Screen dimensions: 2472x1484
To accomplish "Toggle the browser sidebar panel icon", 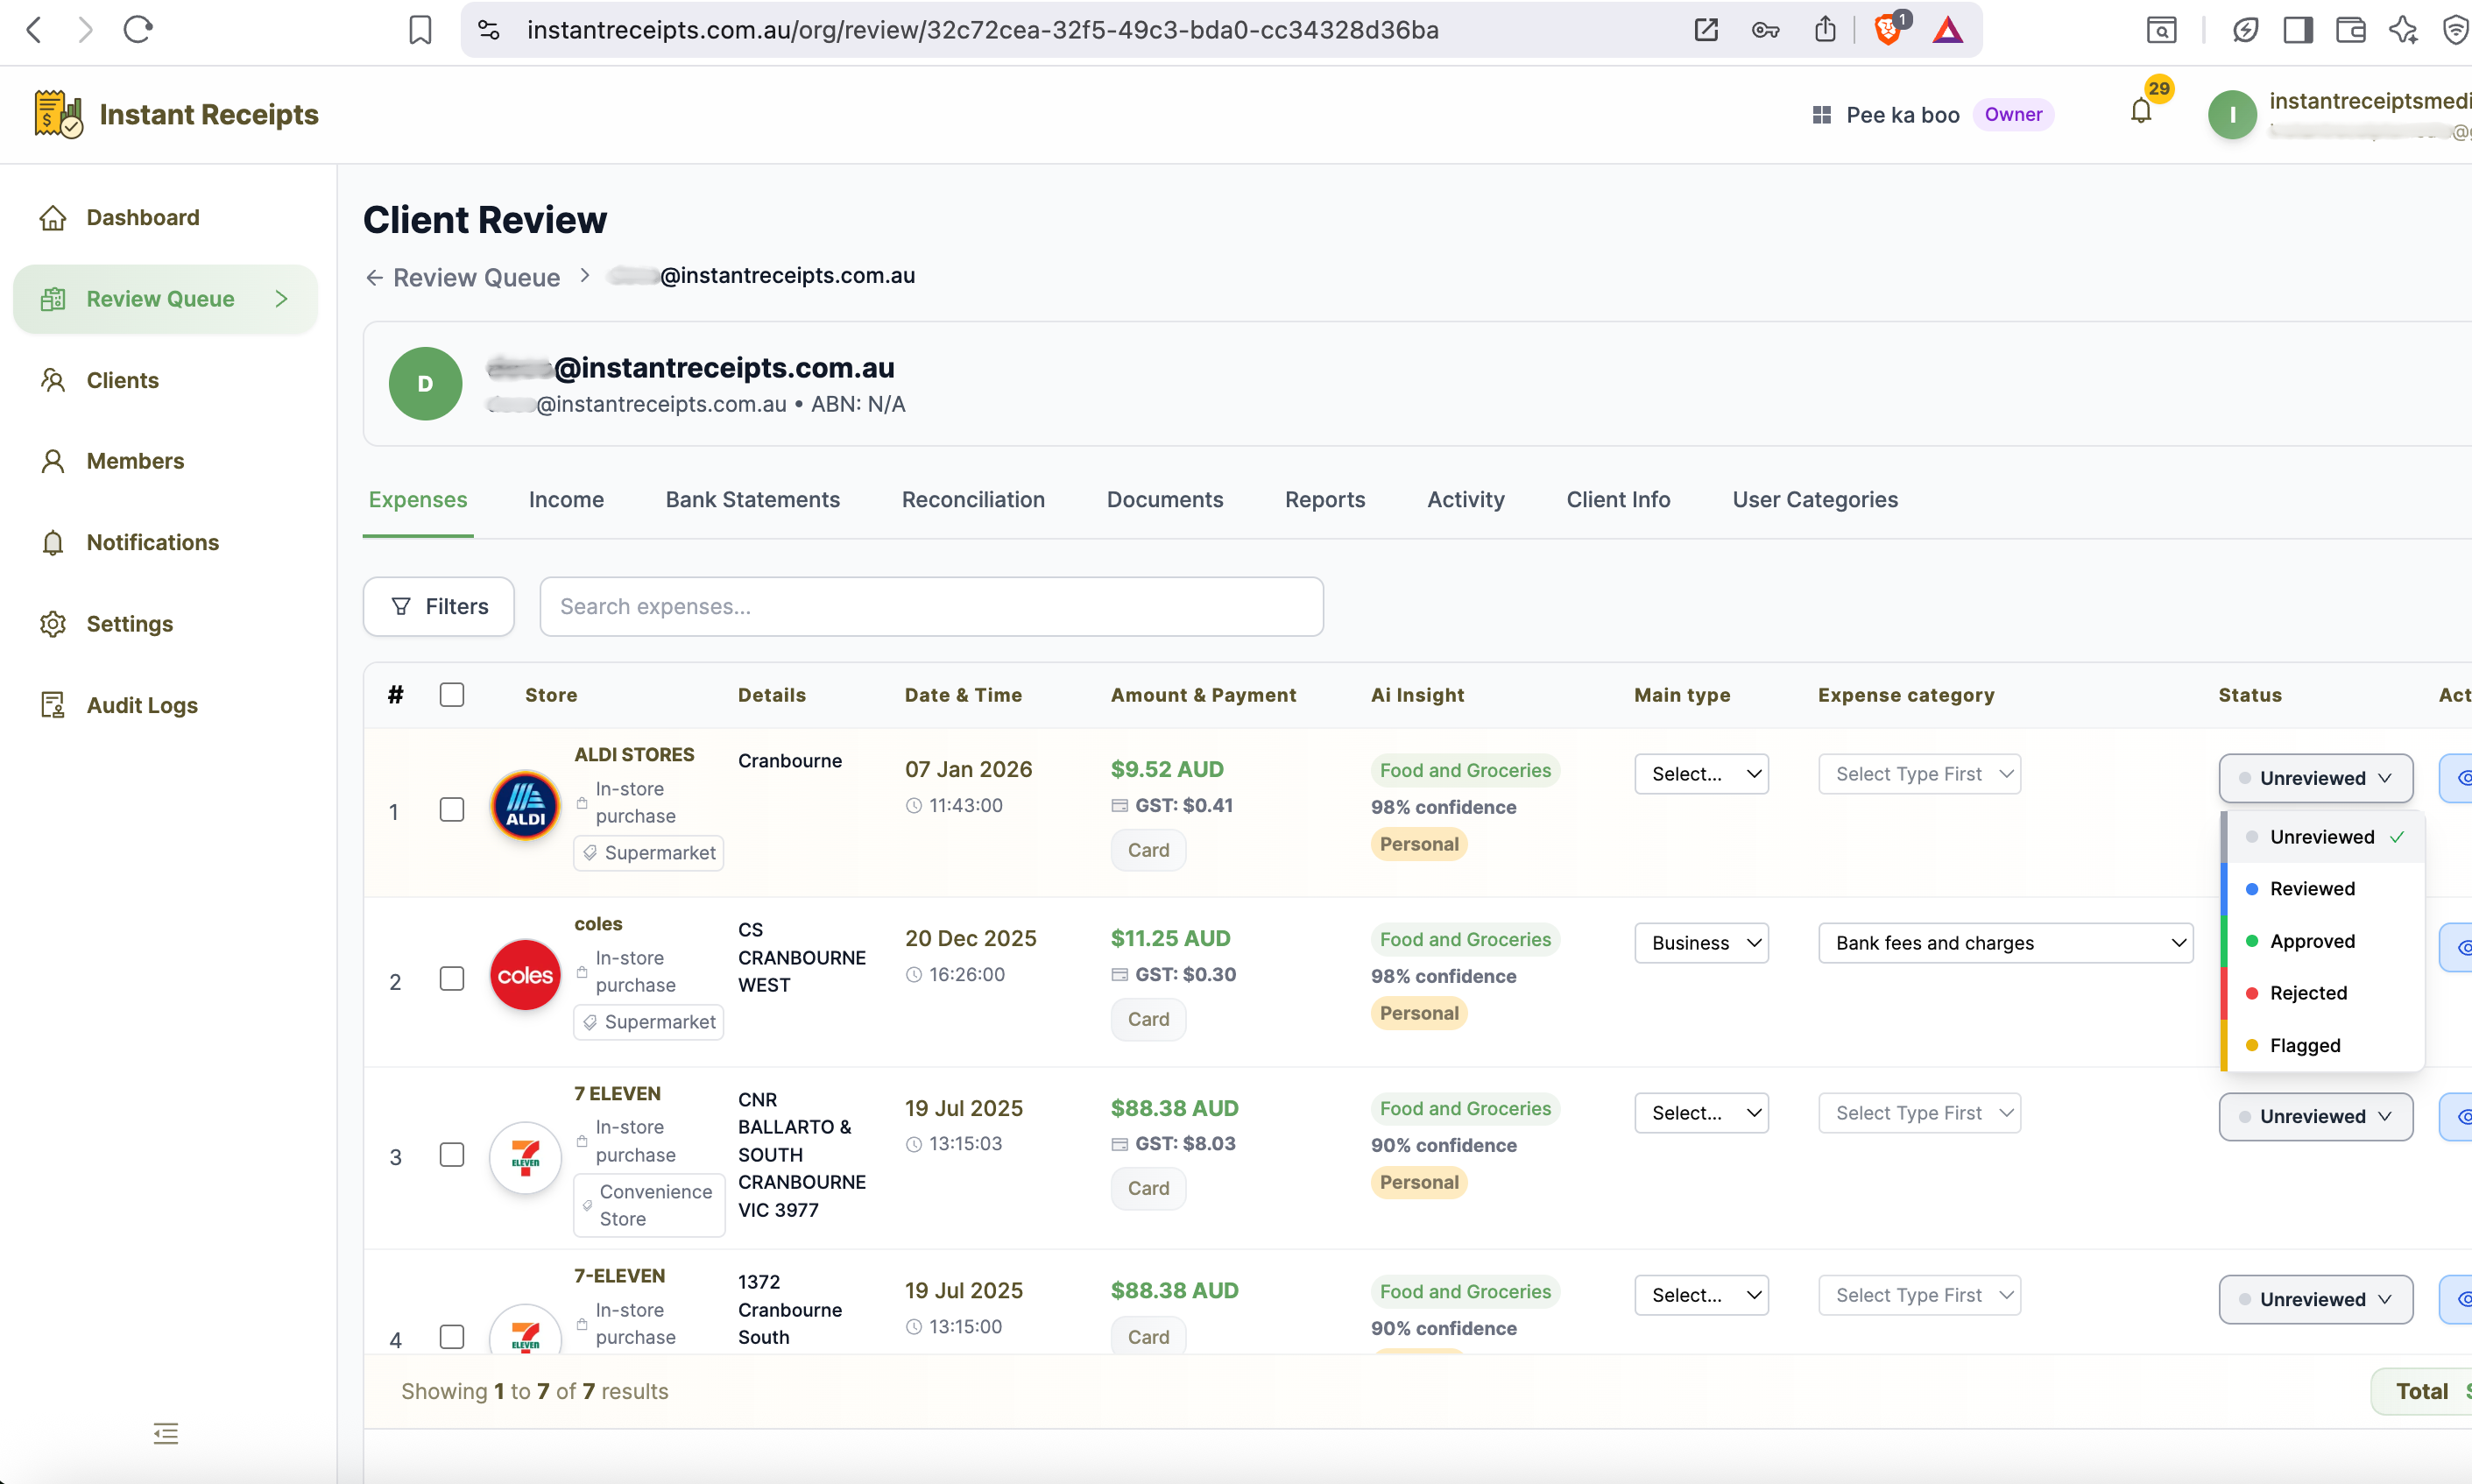I will click(x=2298, y=30).
